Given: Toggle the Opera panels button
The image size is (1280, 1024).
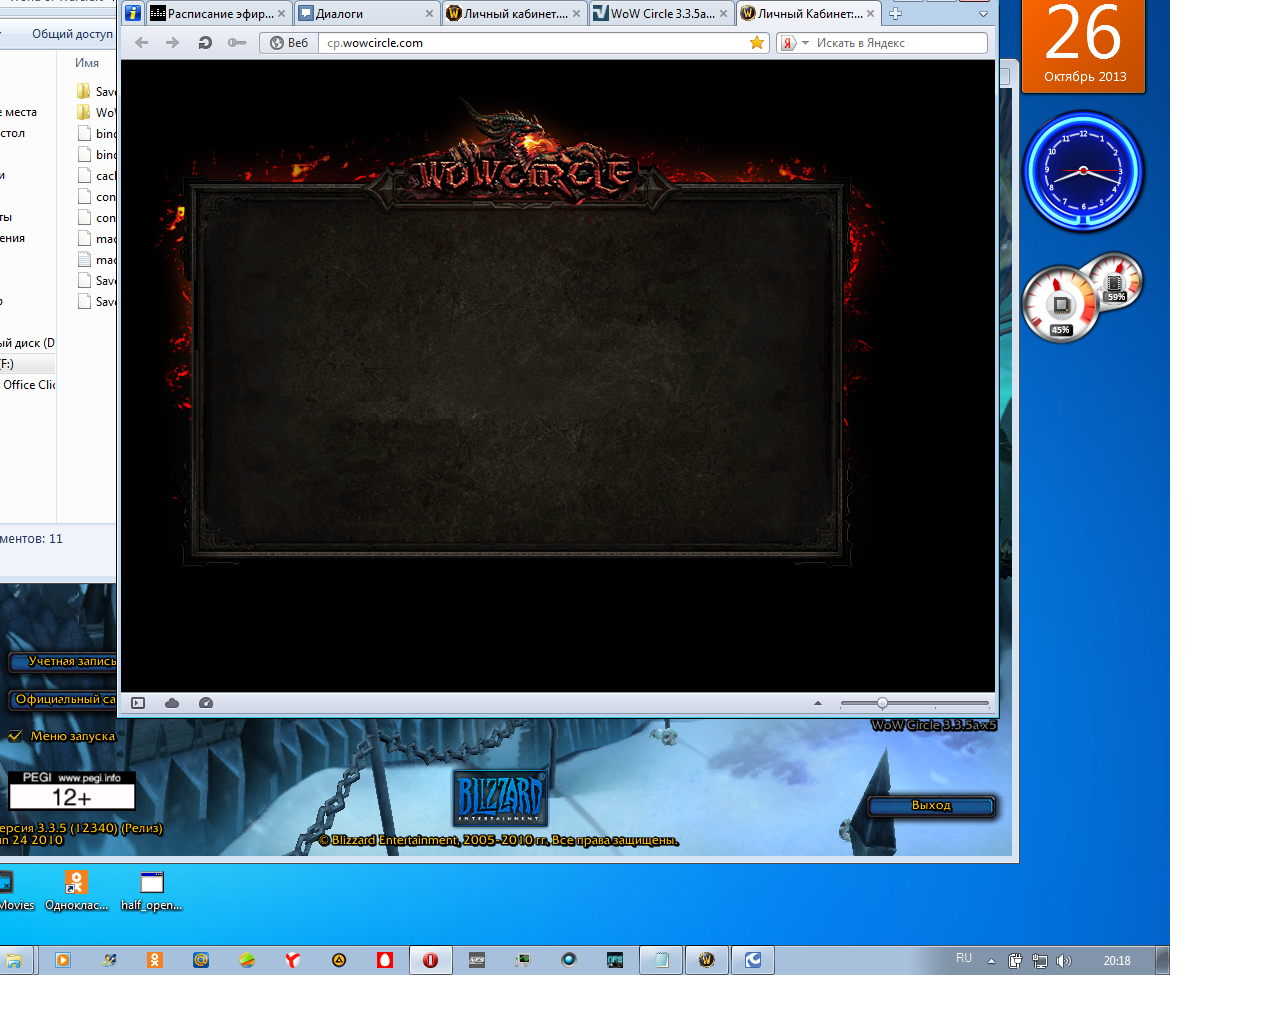Looking at the screenshot, I should 138,703.
